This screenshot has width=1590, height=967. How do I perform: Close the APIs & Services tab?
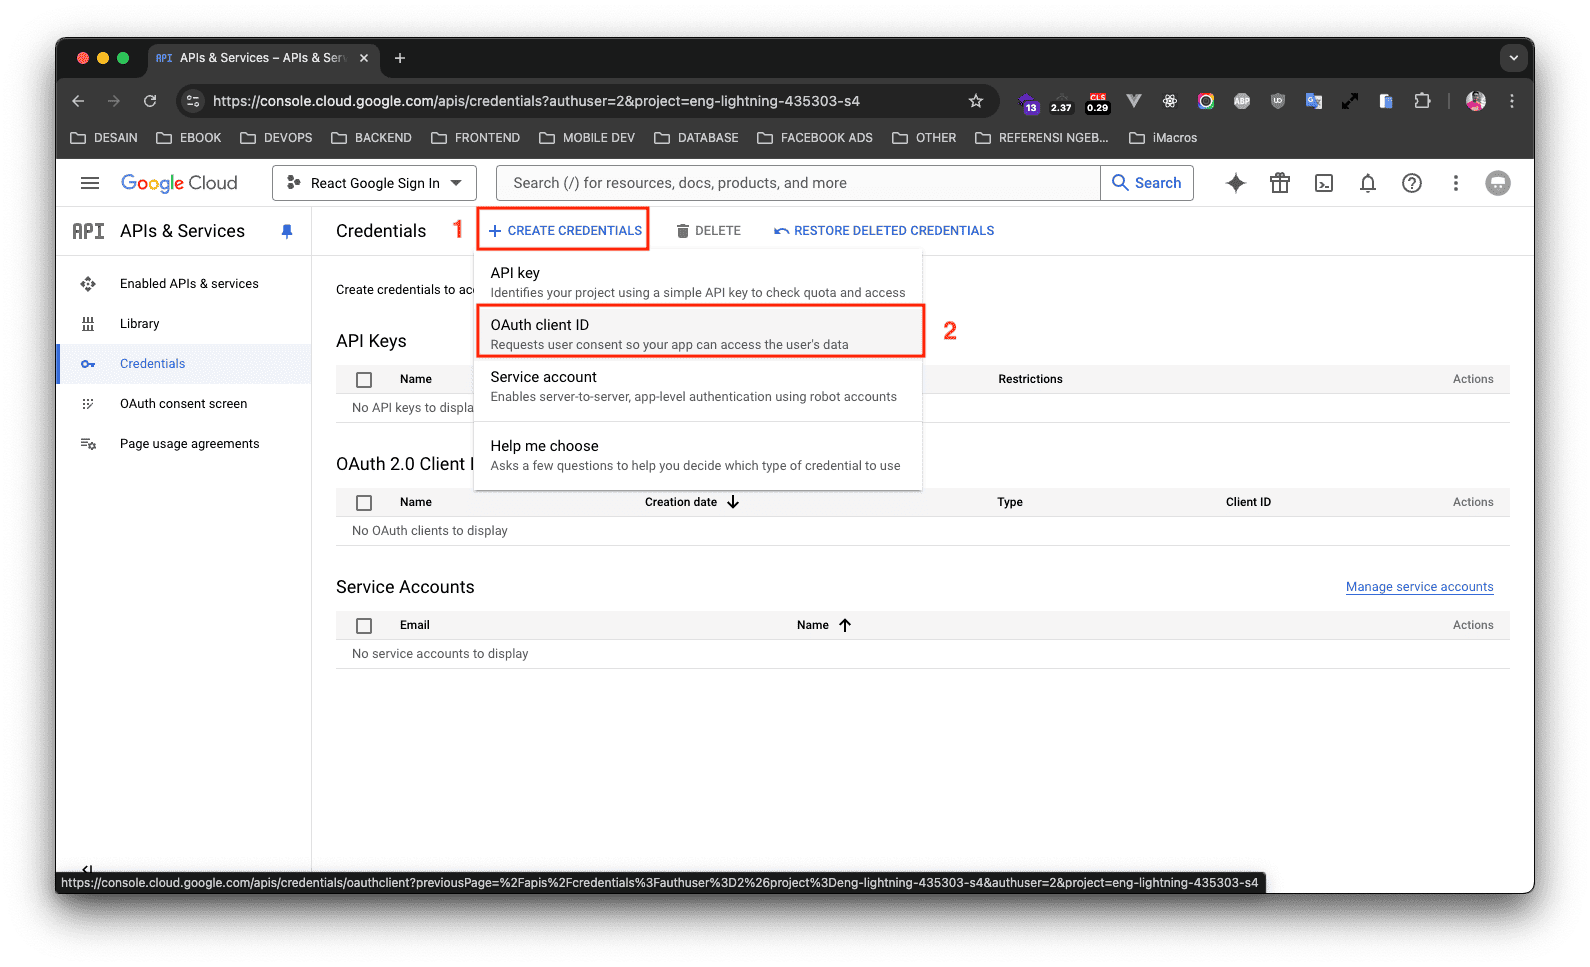tap(364, 58)
